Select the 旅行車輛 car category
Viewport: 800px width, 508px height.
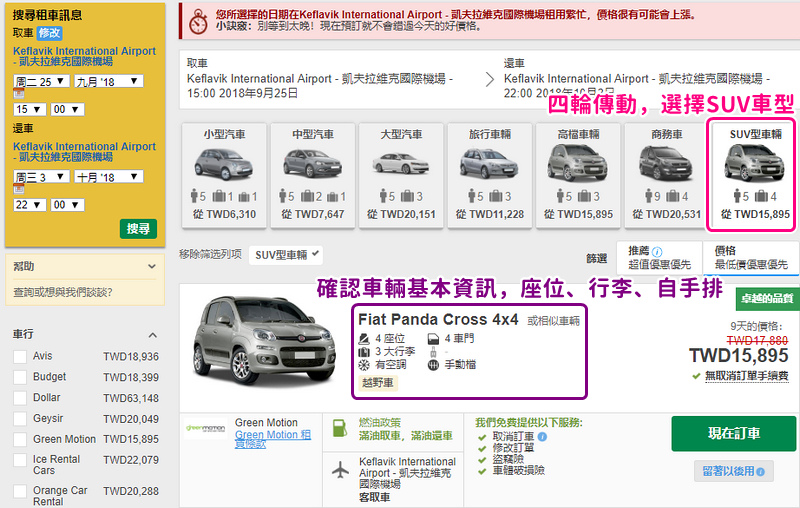point(490,175)
